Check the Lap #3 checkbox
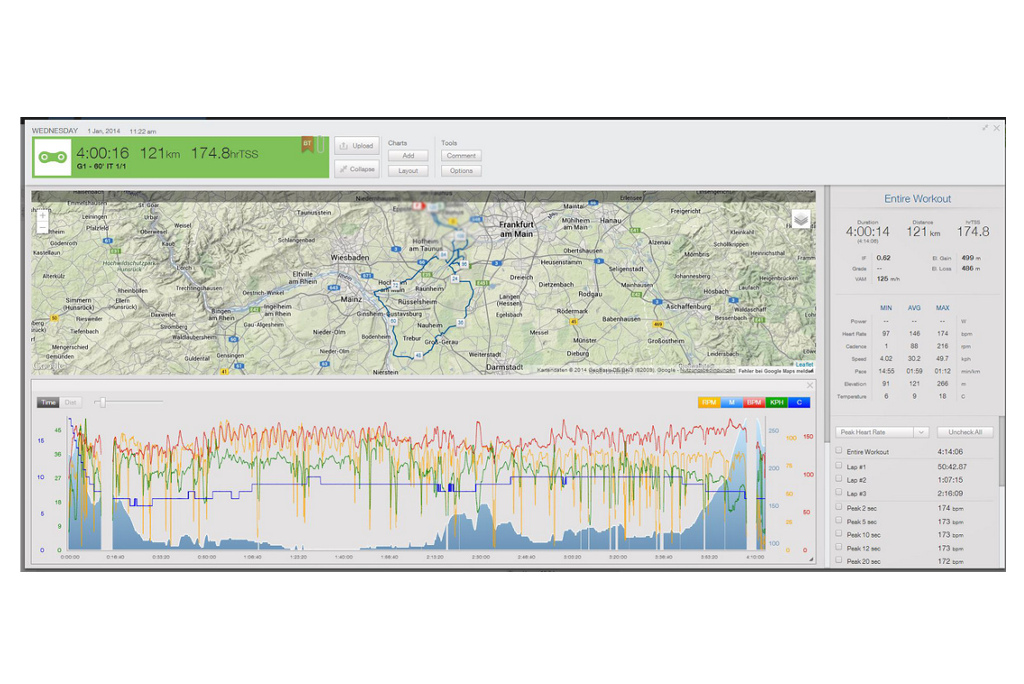Viewport: 1024px width, 684px height. coord(839,492)
